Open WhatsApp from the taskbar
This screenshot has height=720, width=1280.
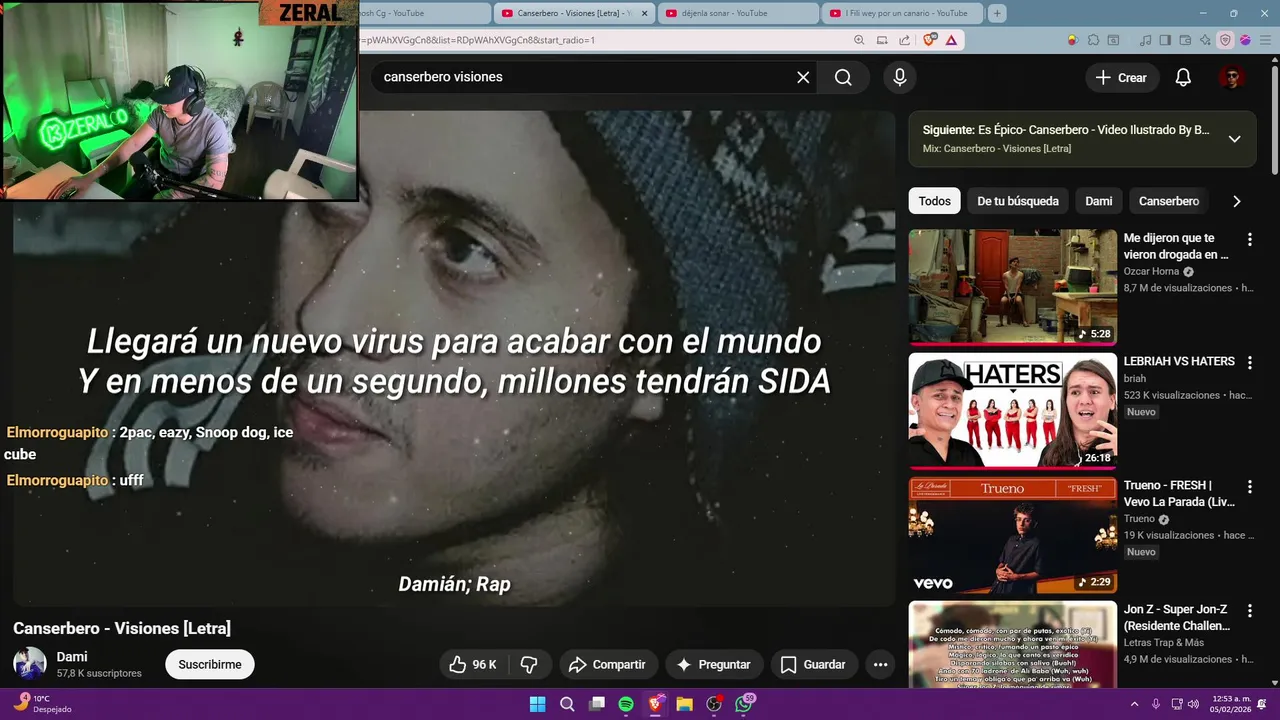pos(743,704)
